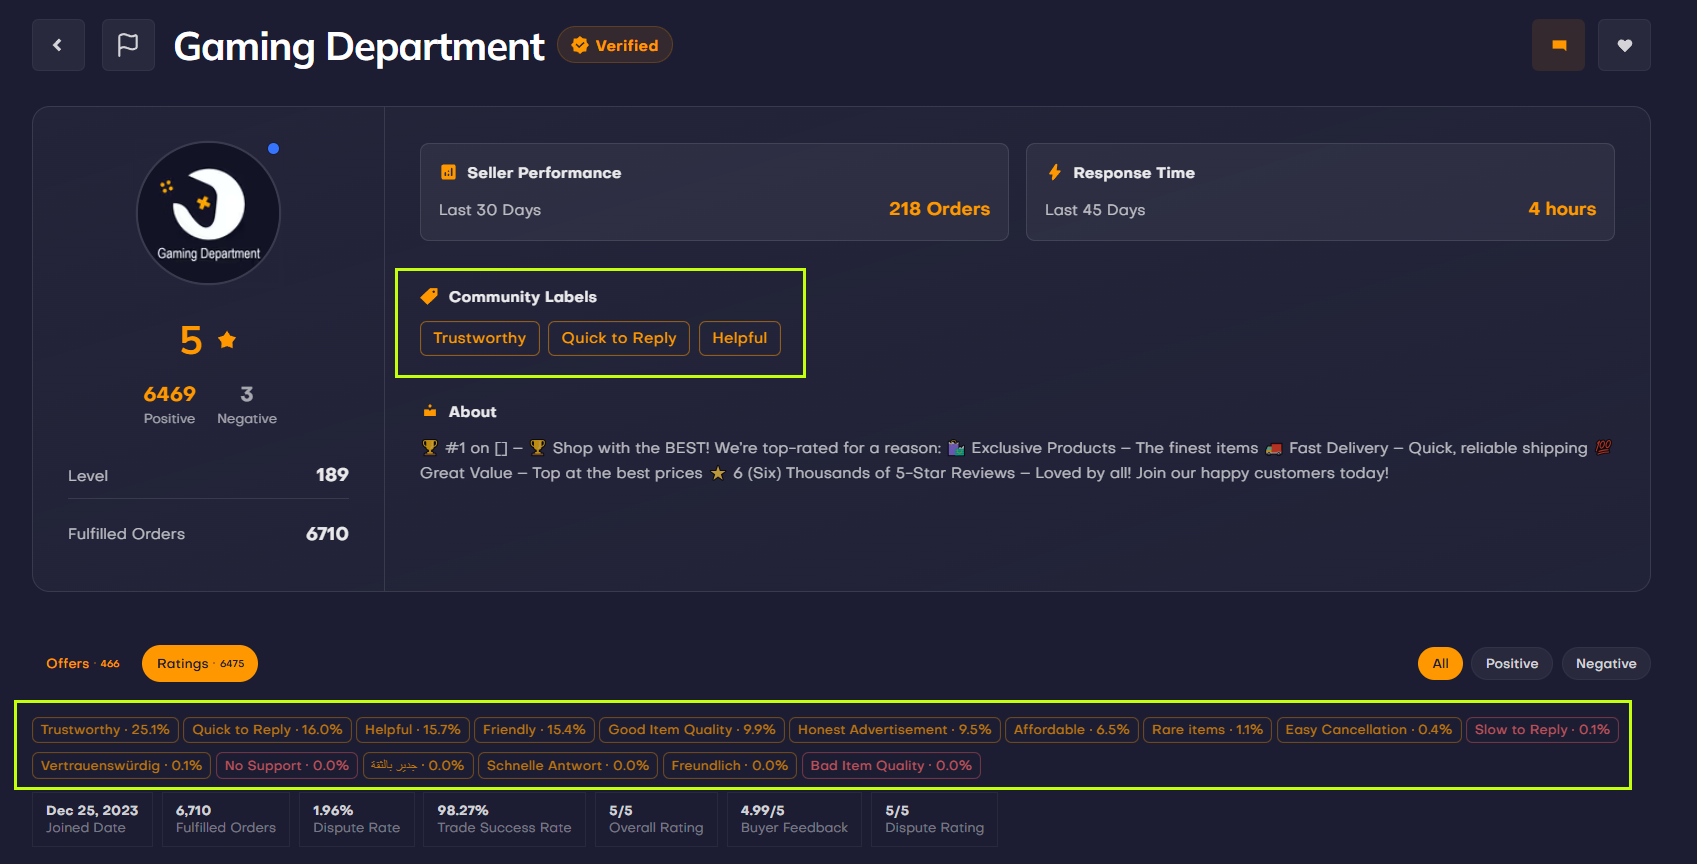Click the Gaming Department profile avatar
Viewport: 1697px width, 864px height.
(x=208, y=212)
